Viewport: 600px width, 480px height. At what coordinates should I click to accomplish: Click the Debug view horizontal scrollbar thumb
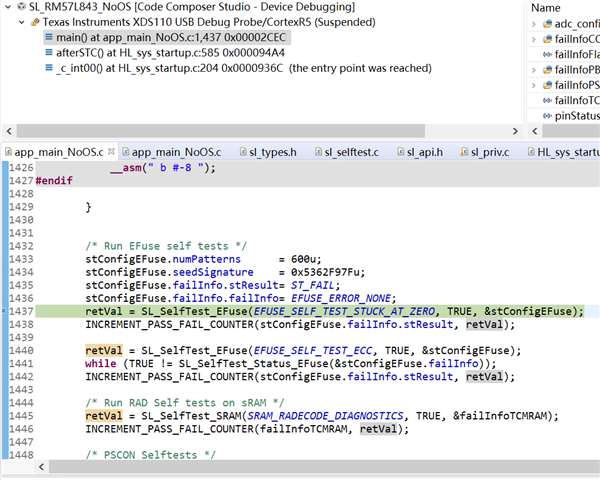221,131
